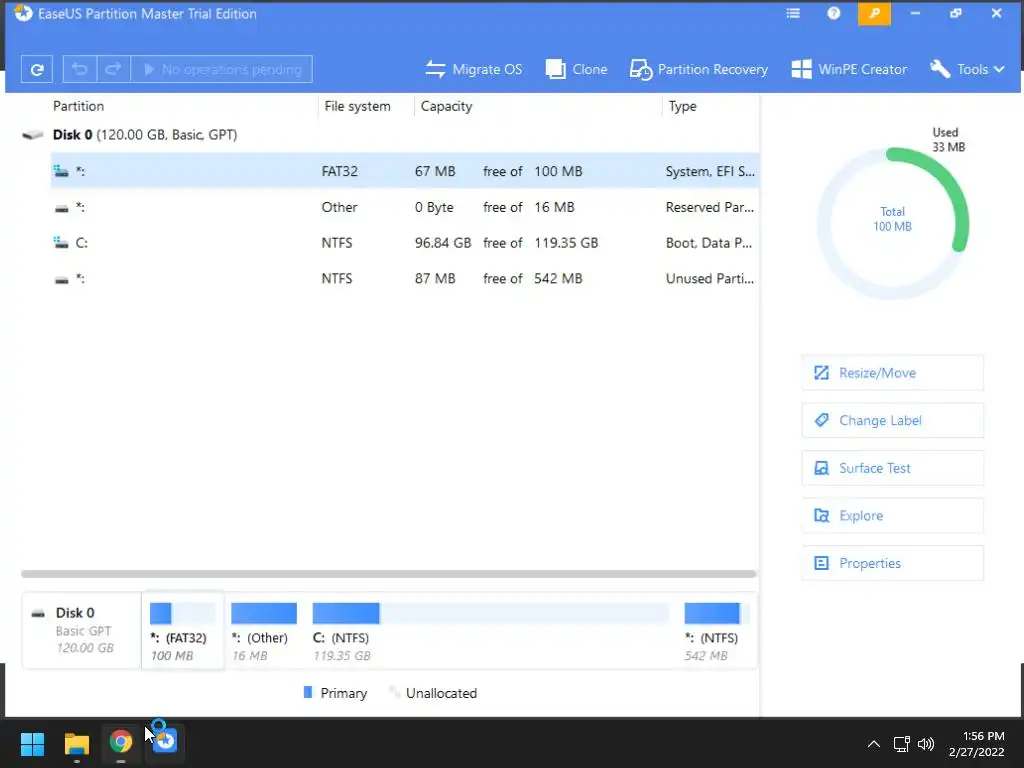
Task: Open Google Chrome from taskbar
Action: (x=120, y=743)
